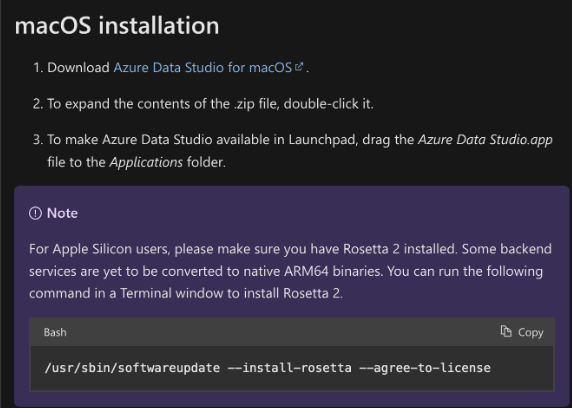The height and width of the screenshot is (408, 572).
Task: Click the italic Applications folder text
Action: [146, 162]
